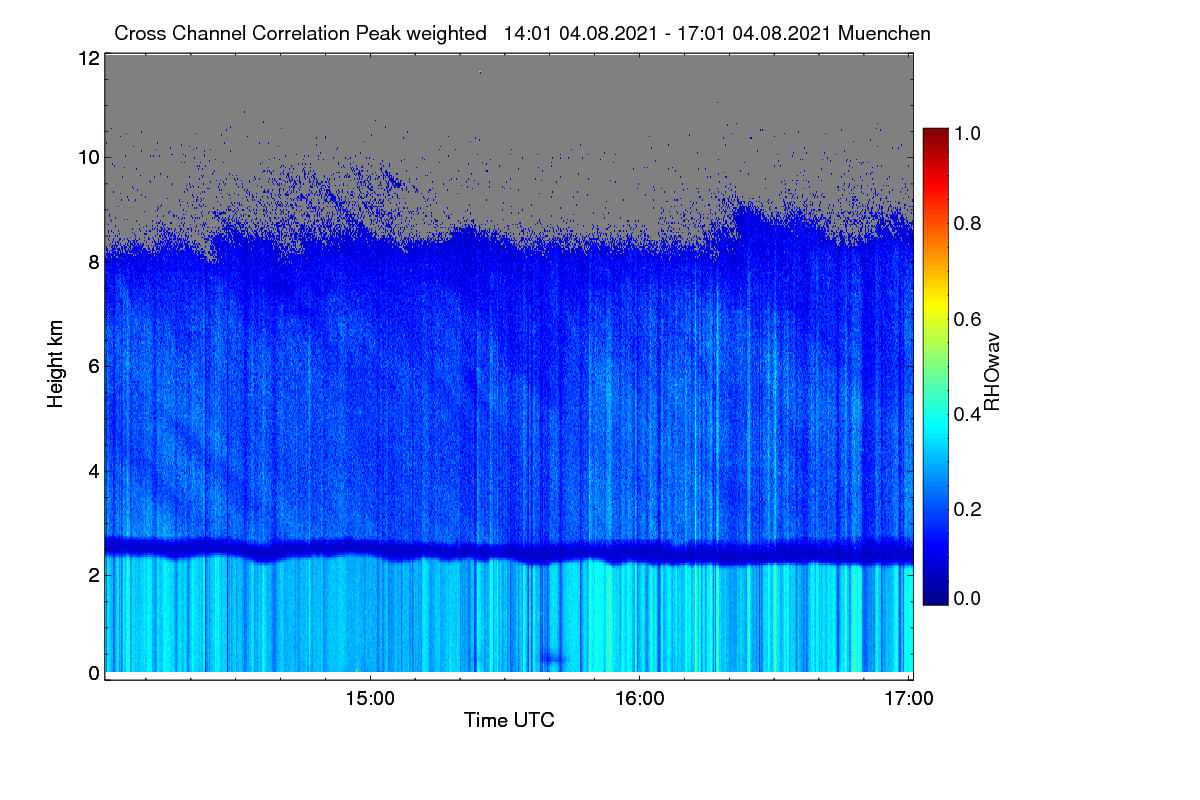Click the 4 km height tick label
Image resolution: width=1200 pixels, height=800 pixels.
93,470
